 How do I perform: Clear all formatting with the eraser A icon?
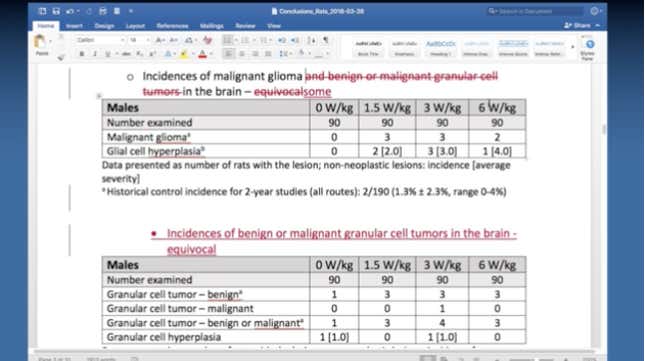(207, 40)
